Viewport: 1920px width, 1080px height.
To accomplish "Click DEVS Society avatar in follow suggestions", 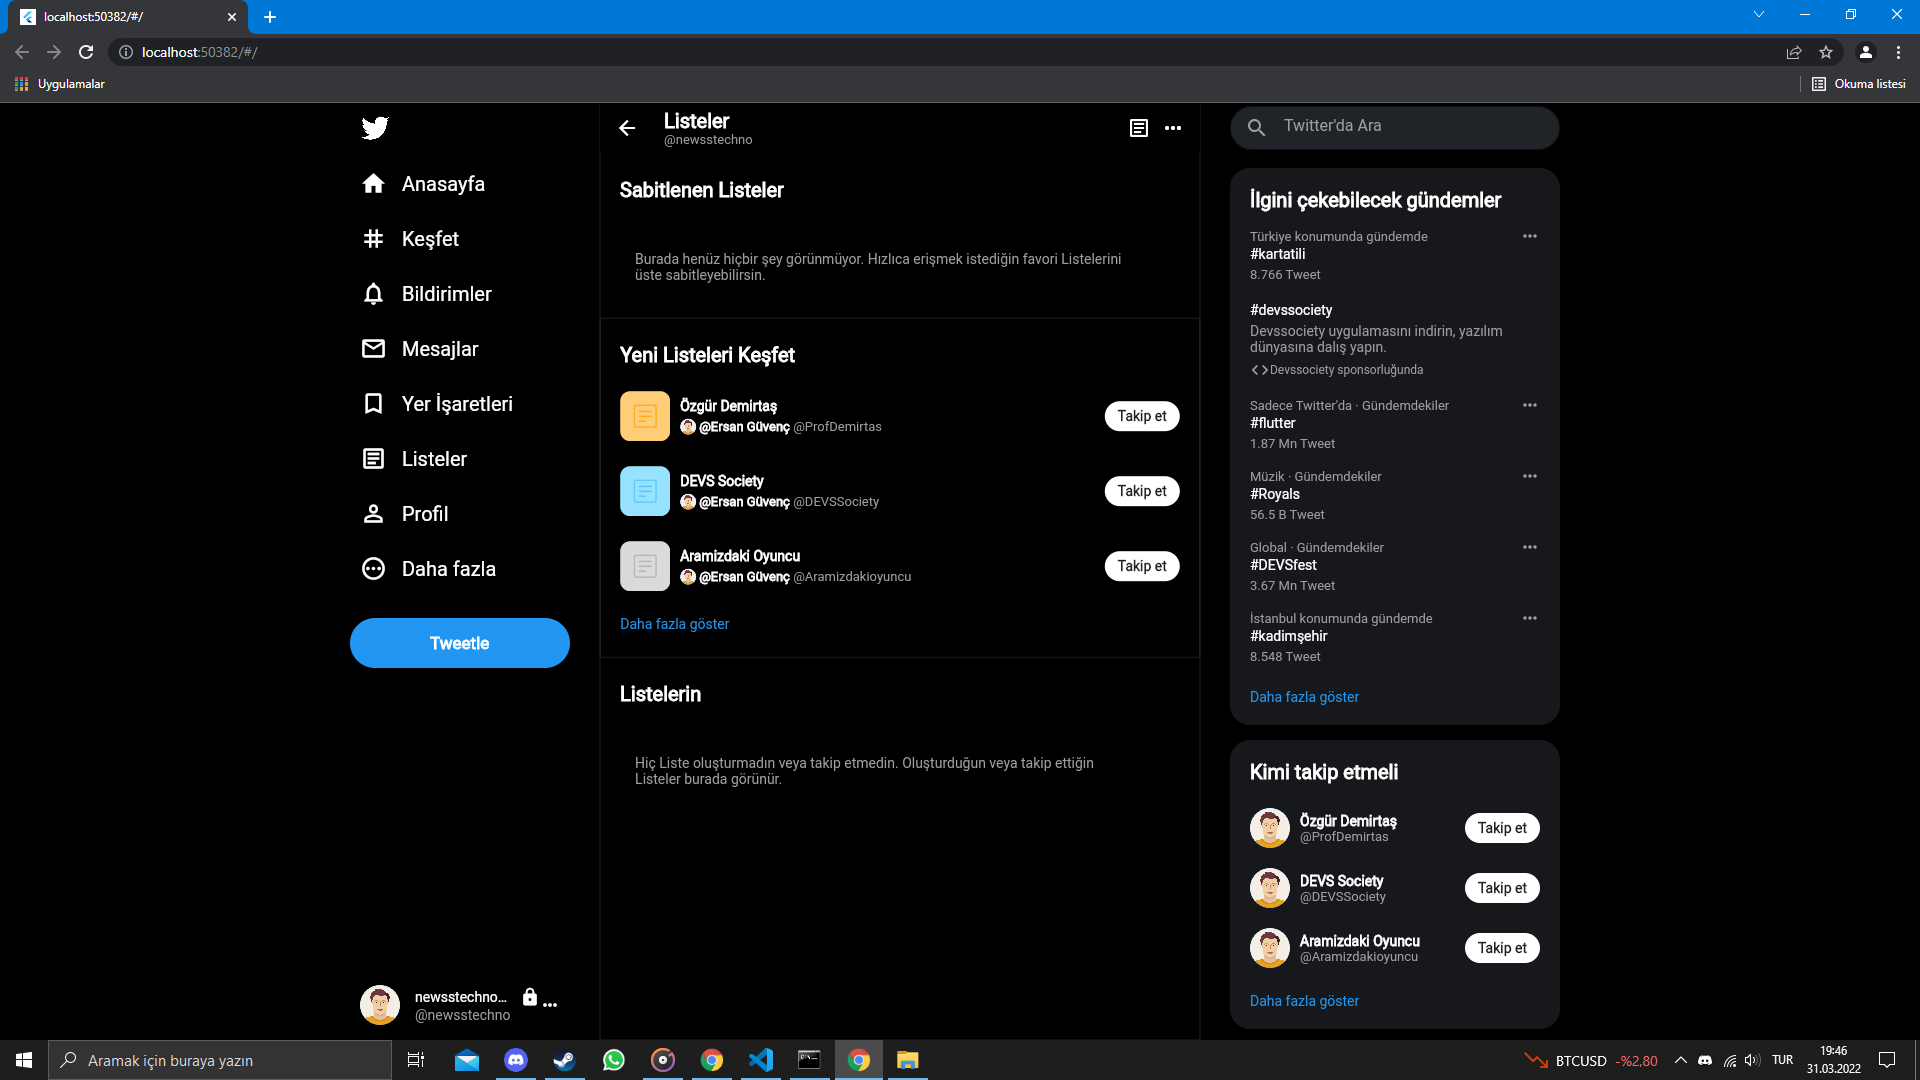I will [1270, 888].
